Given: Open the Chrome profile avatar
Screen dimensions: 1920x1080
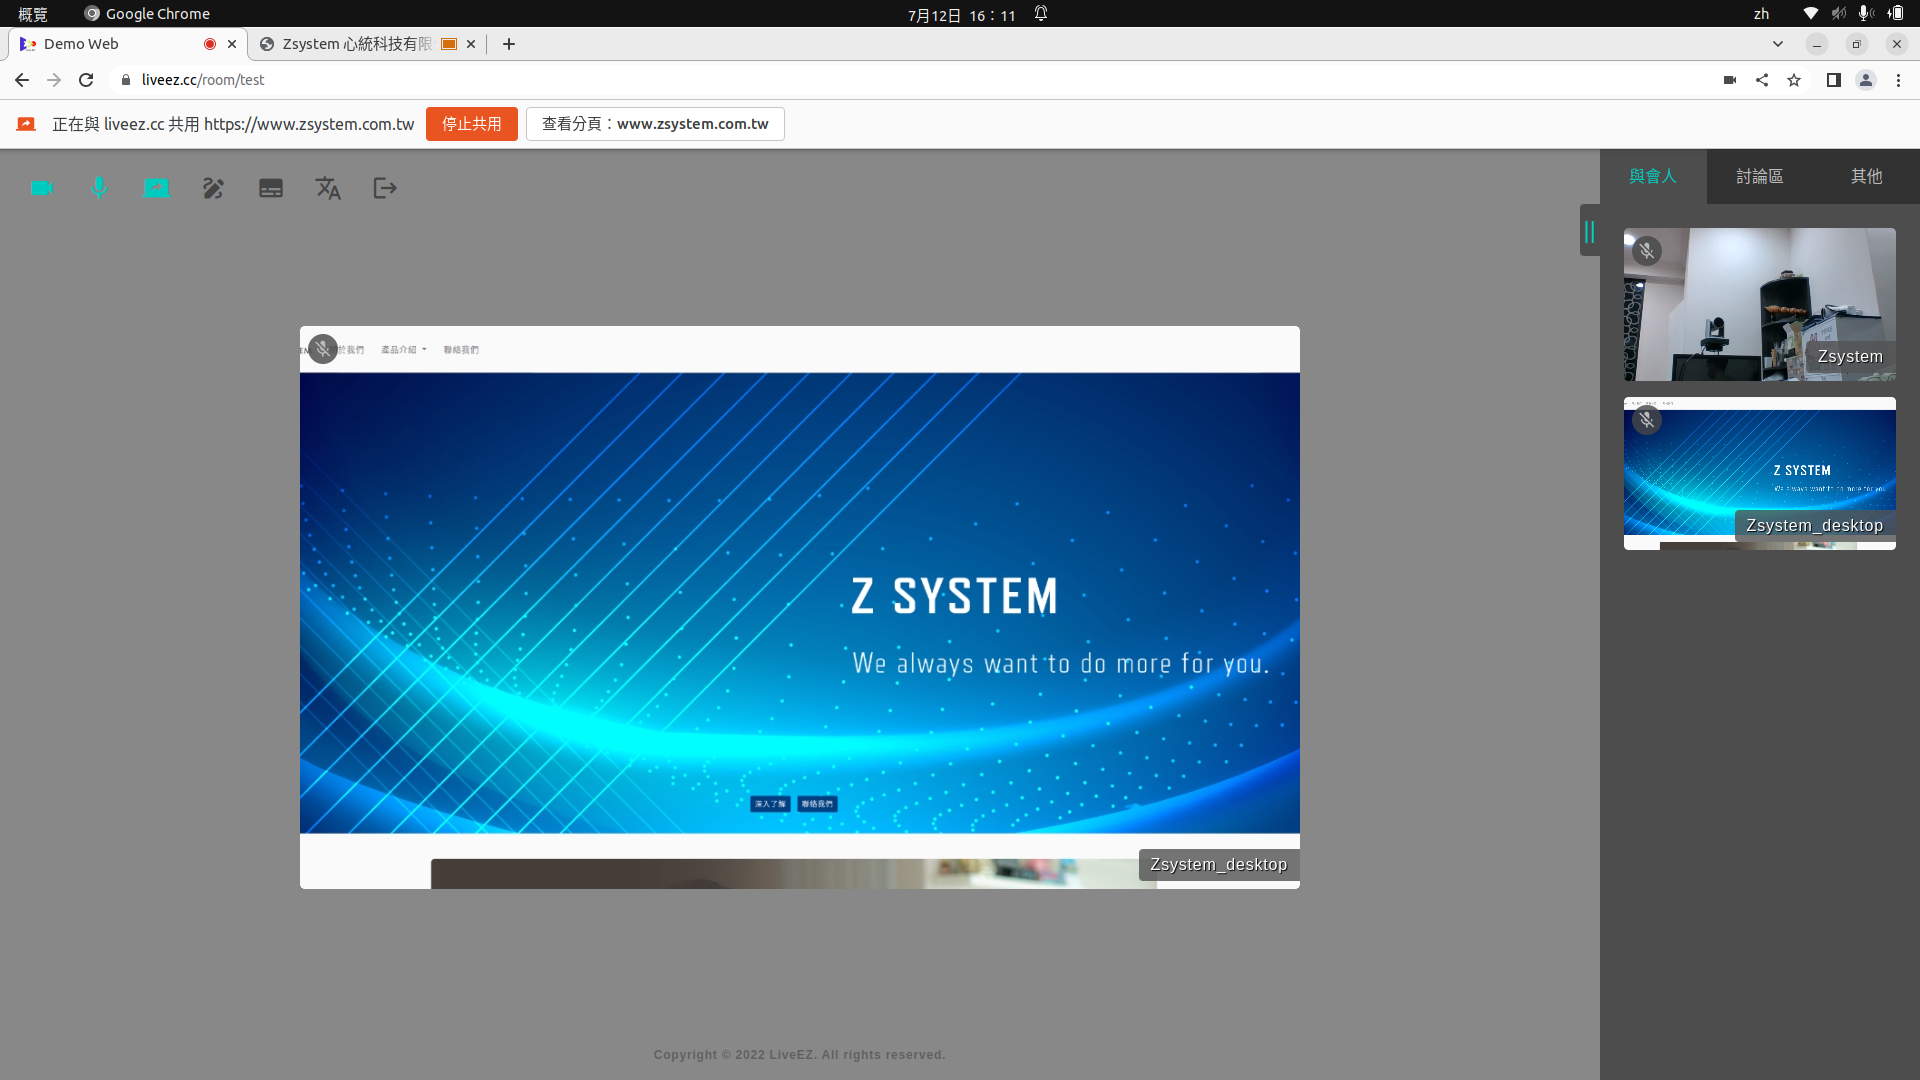Looking at the screenshot, I should coord(1866,80).
